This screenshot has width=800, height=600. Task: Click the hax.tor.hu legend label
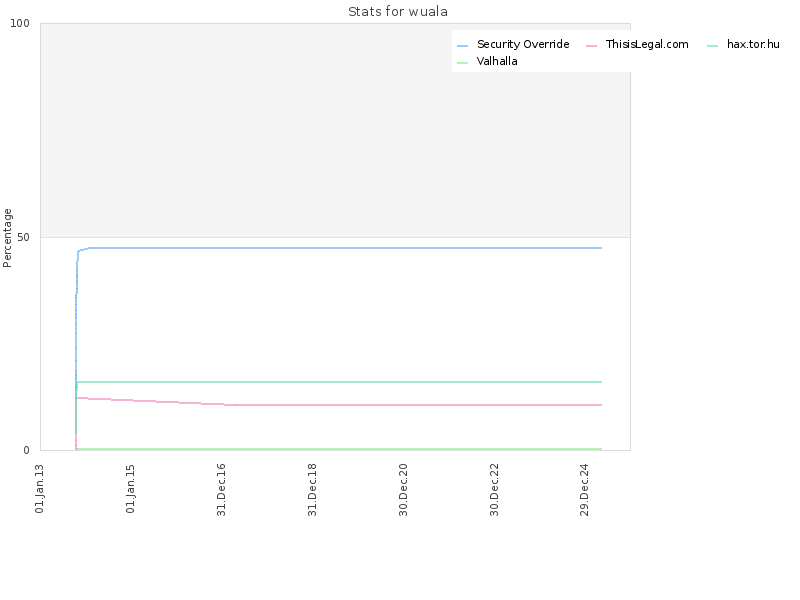[x=753, y=44]
